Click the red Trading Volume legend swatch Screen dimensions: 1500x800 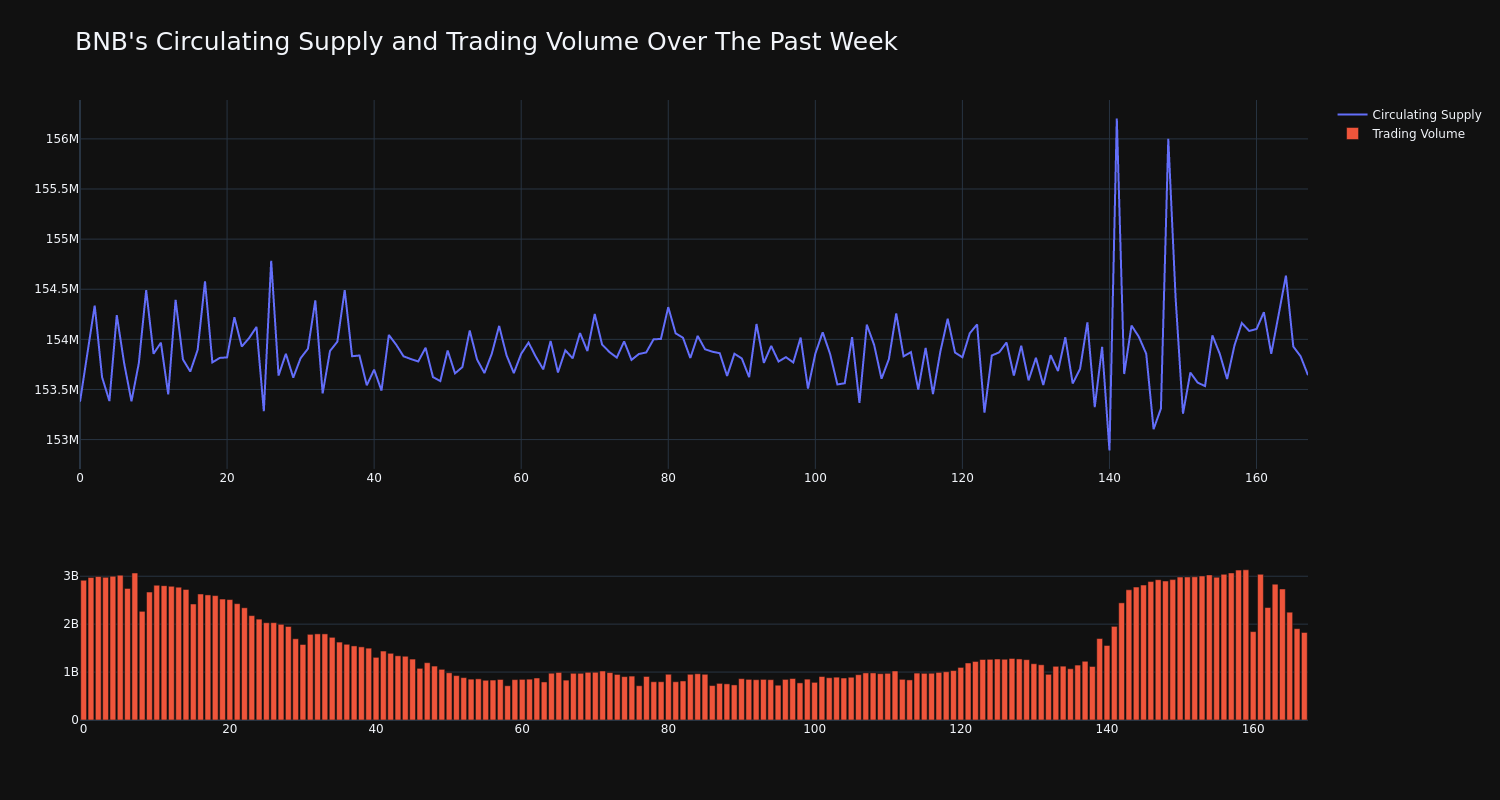[1352, 134]
